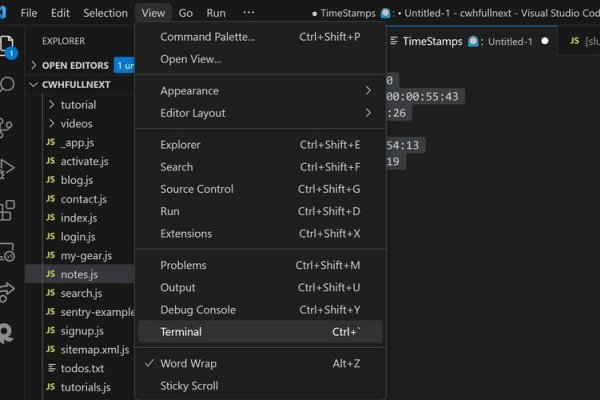Close the open View menu
Screen dimensions: 600x400
click(153, 13)
